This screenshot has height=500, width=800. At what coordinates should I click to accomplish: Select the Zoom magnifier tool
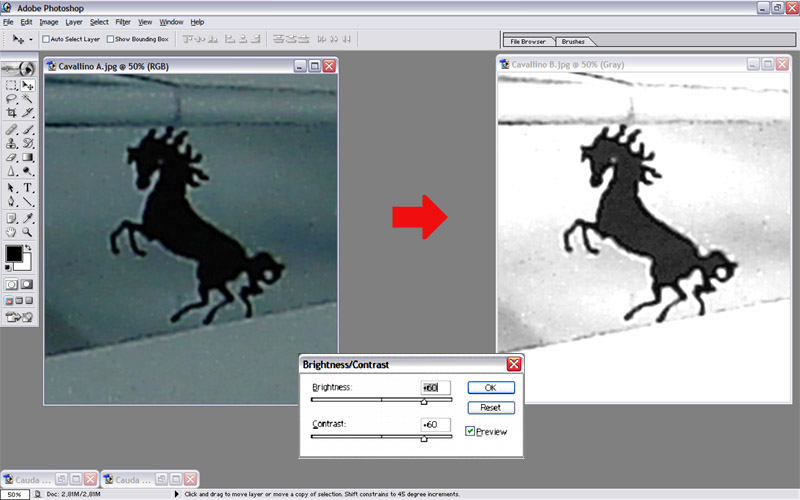pyautogui.click(x=28, y=232)
